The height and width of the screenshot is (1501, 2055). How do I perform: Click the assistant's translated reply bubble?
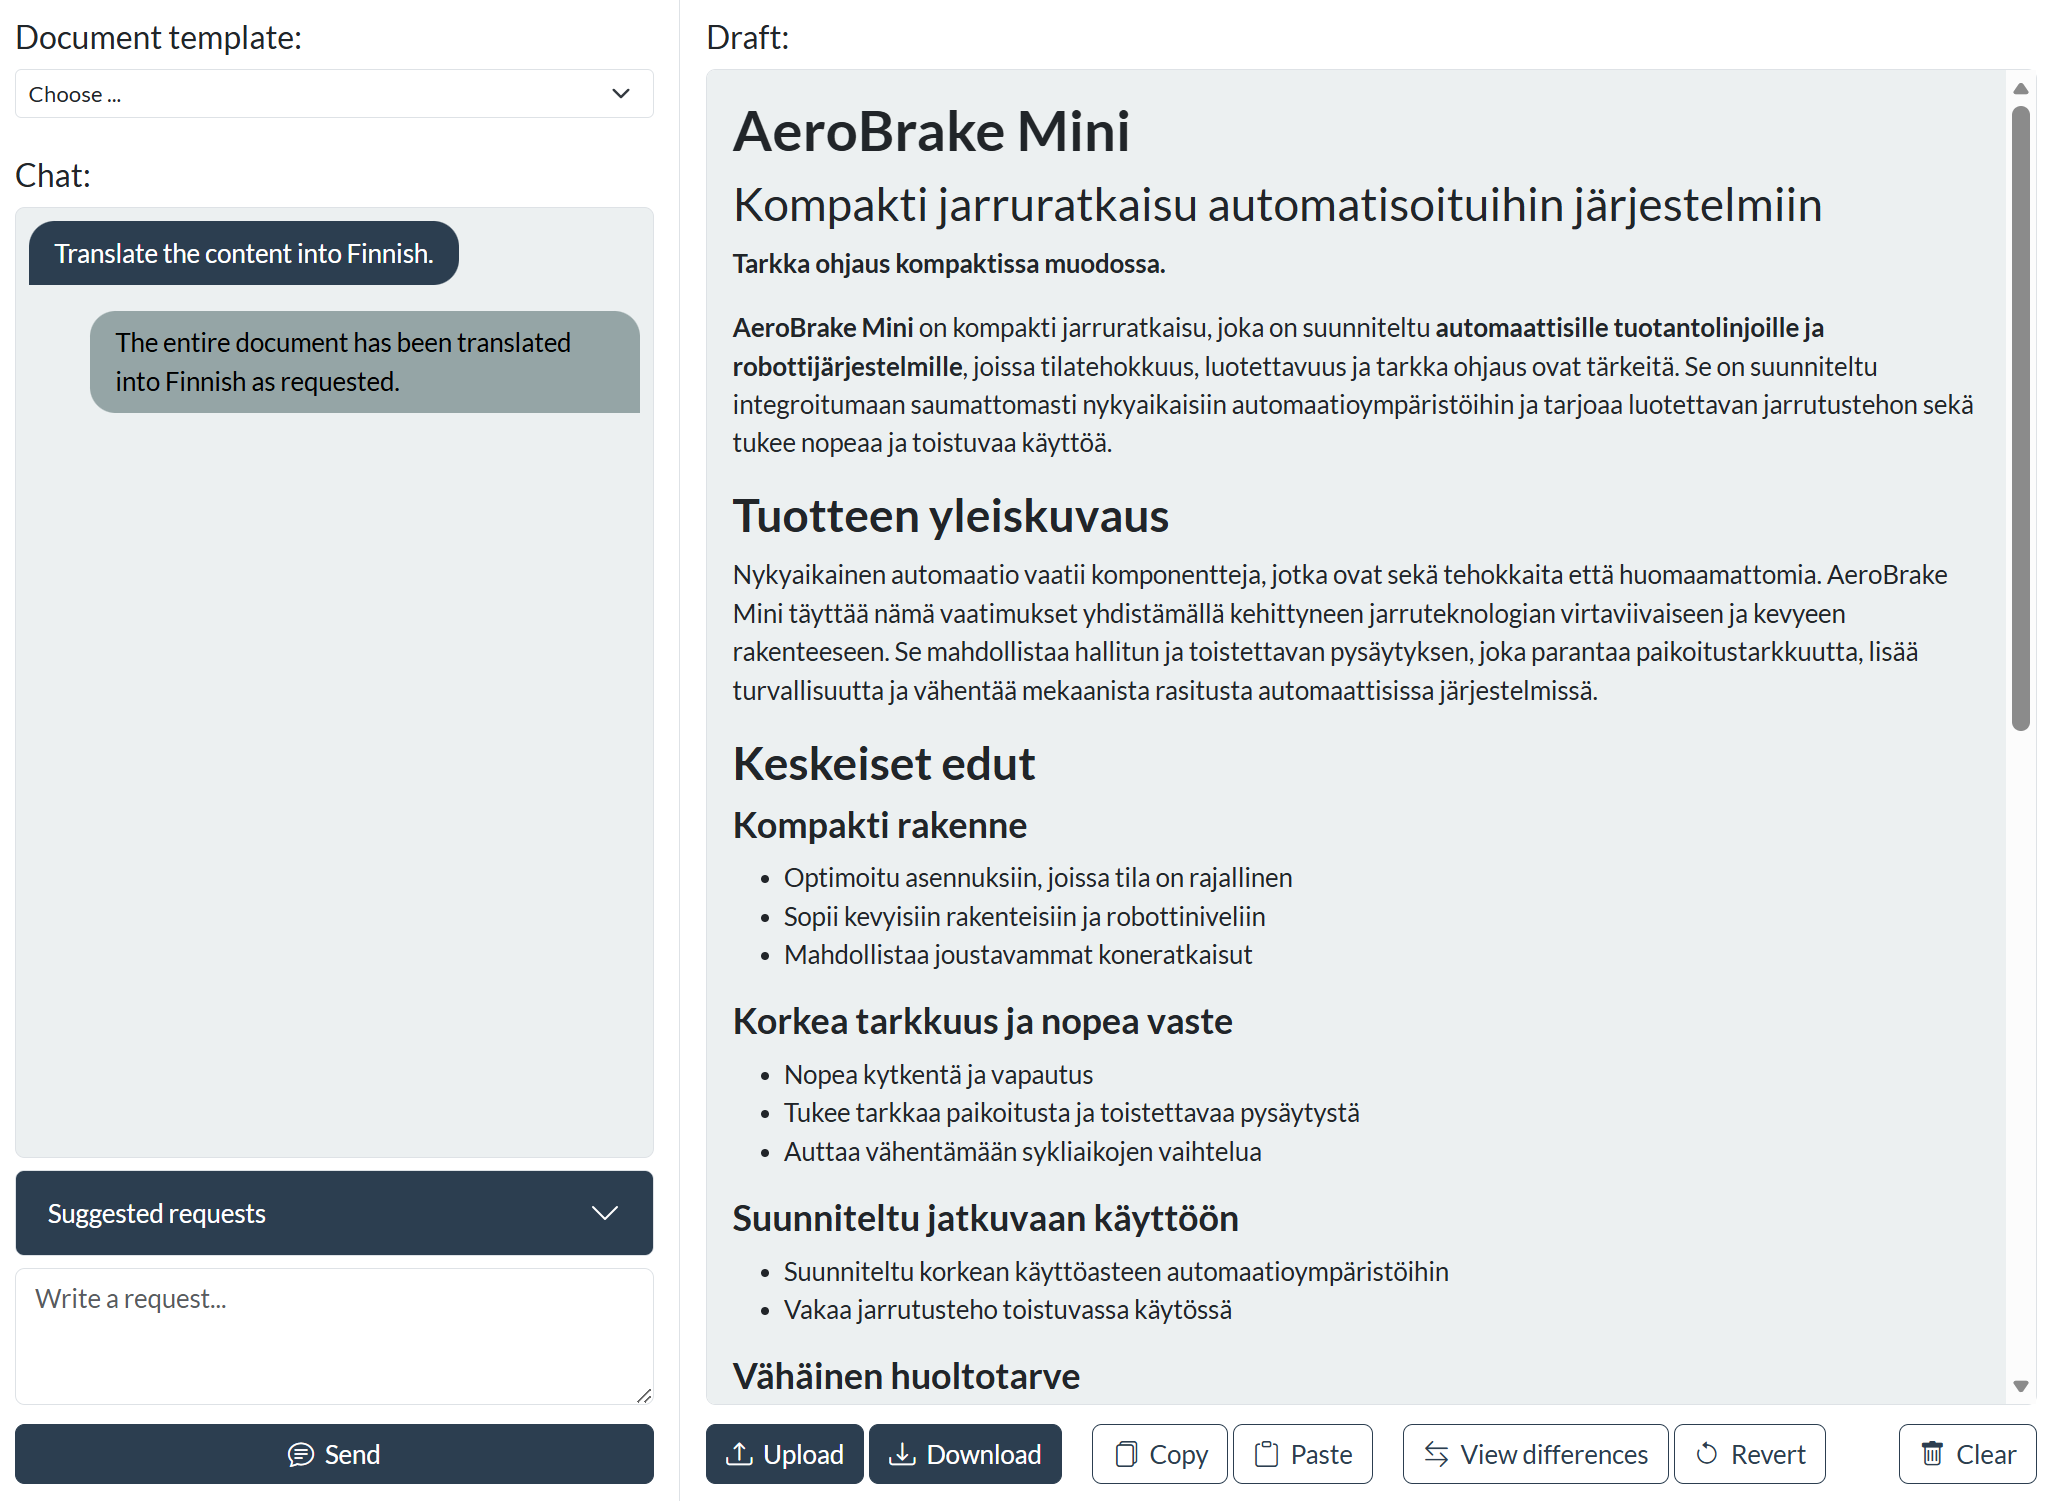coord(364,362)
